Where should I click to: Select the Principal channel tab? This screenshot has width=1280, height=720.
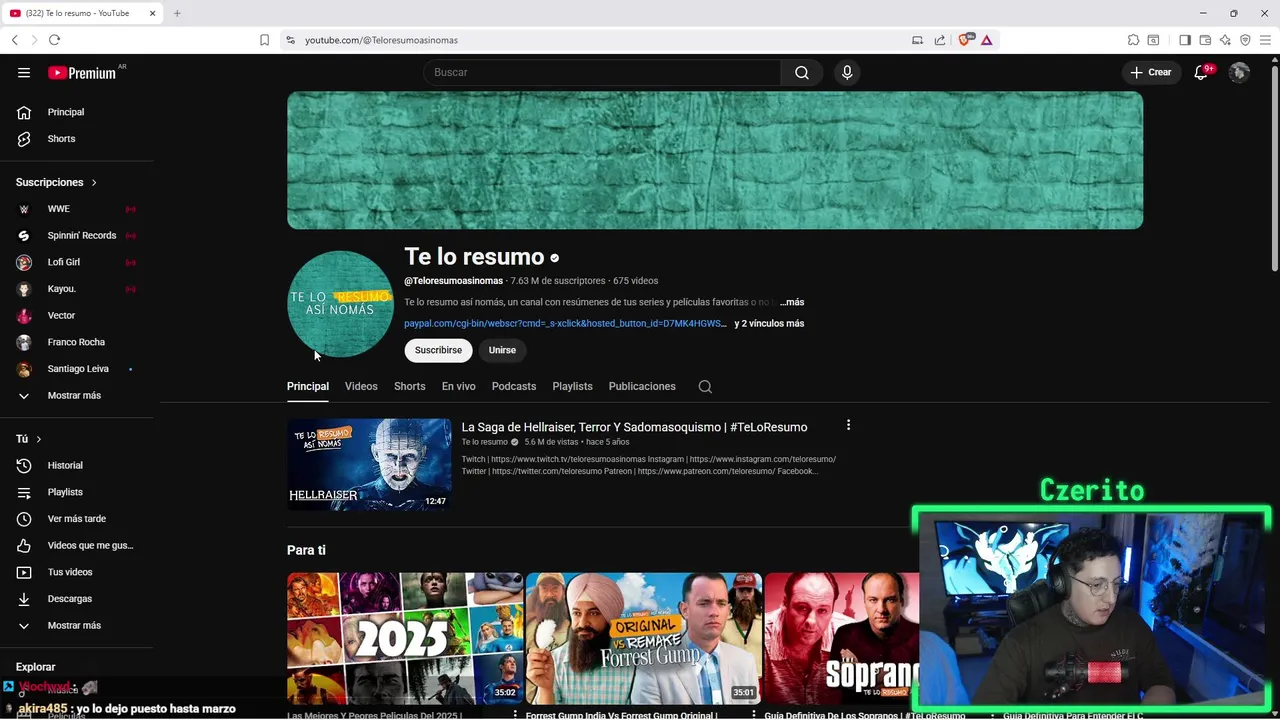(x=308, y=386)
